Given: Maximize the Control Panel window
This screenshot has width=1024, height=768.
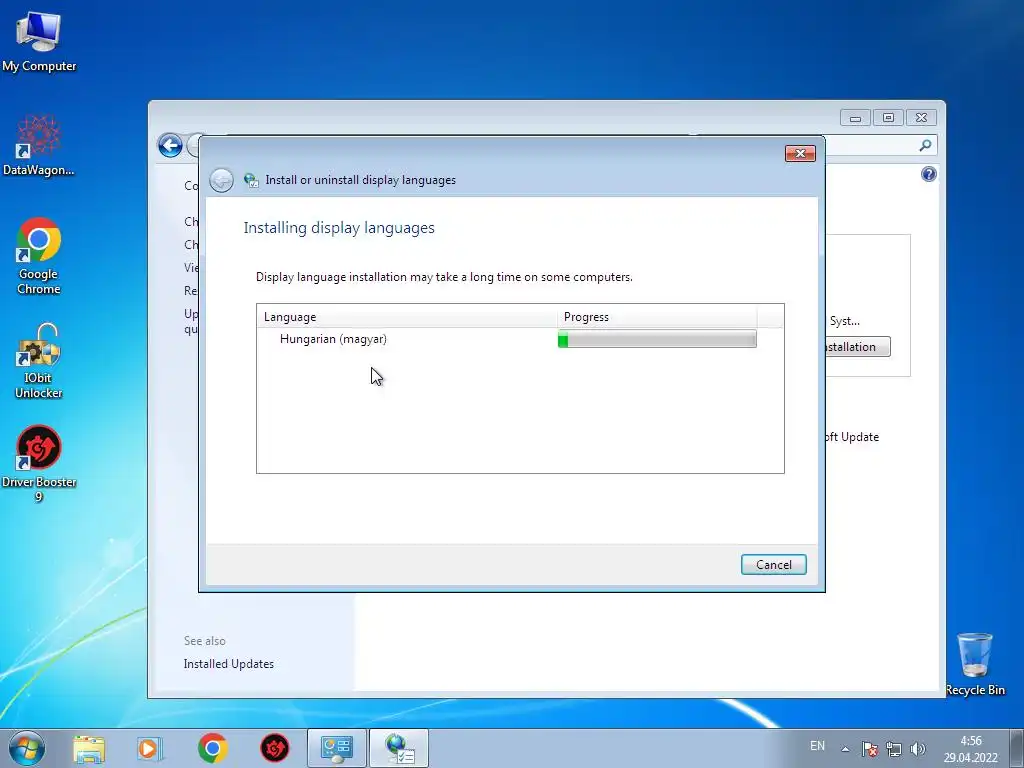Looking at the screenshot, I should [x=888, y=118].
